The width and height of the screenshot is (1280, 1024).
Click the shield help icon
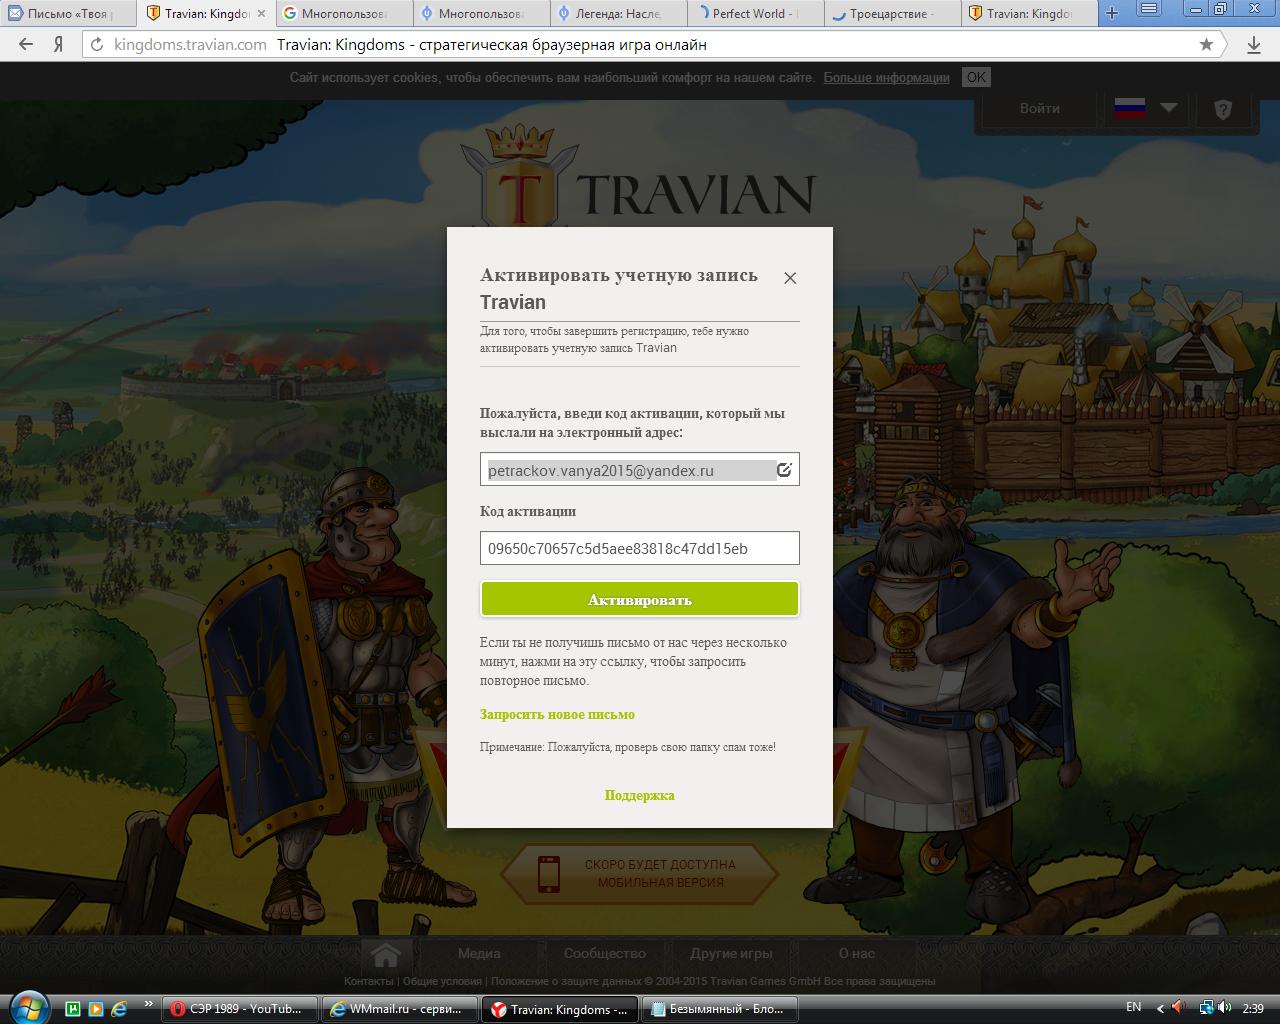[x=1223, y=109]
